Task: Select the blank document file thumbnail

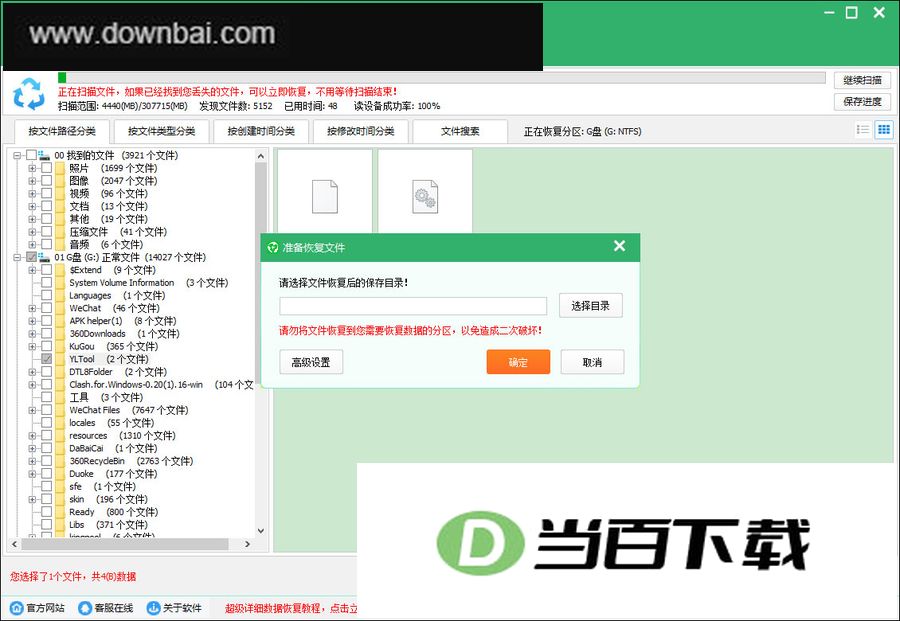Action: [325, 196]
